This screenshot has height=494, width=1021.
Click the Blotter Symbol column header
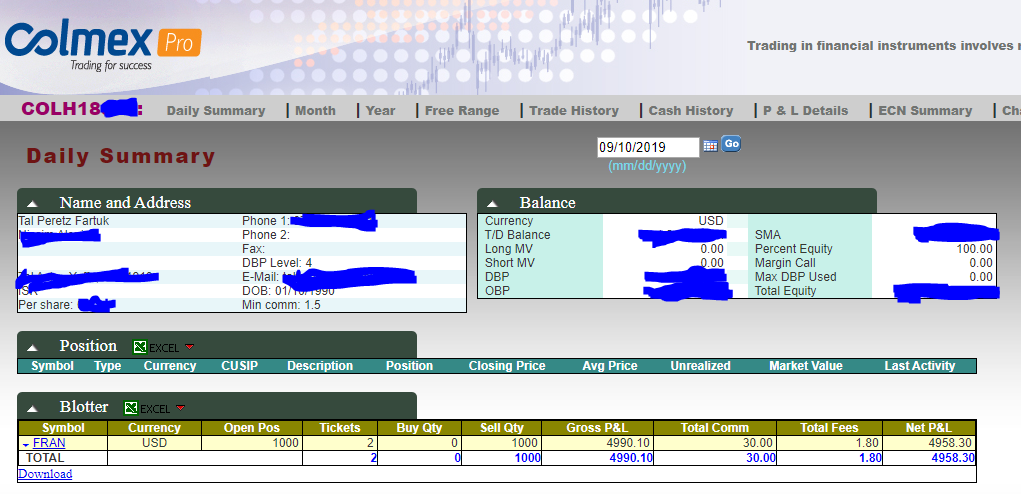pyautogui.click(x=63, y=428)
